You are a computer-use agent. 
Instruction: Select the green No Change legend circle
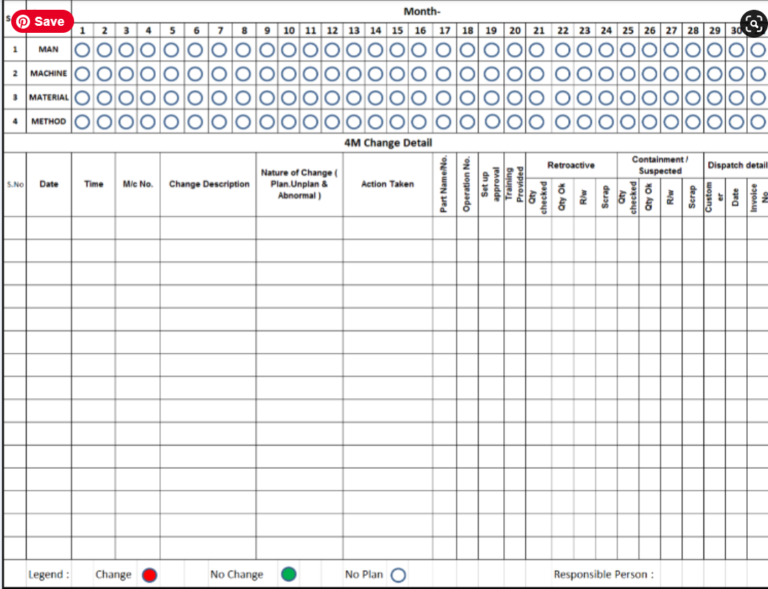pos(288,575)
